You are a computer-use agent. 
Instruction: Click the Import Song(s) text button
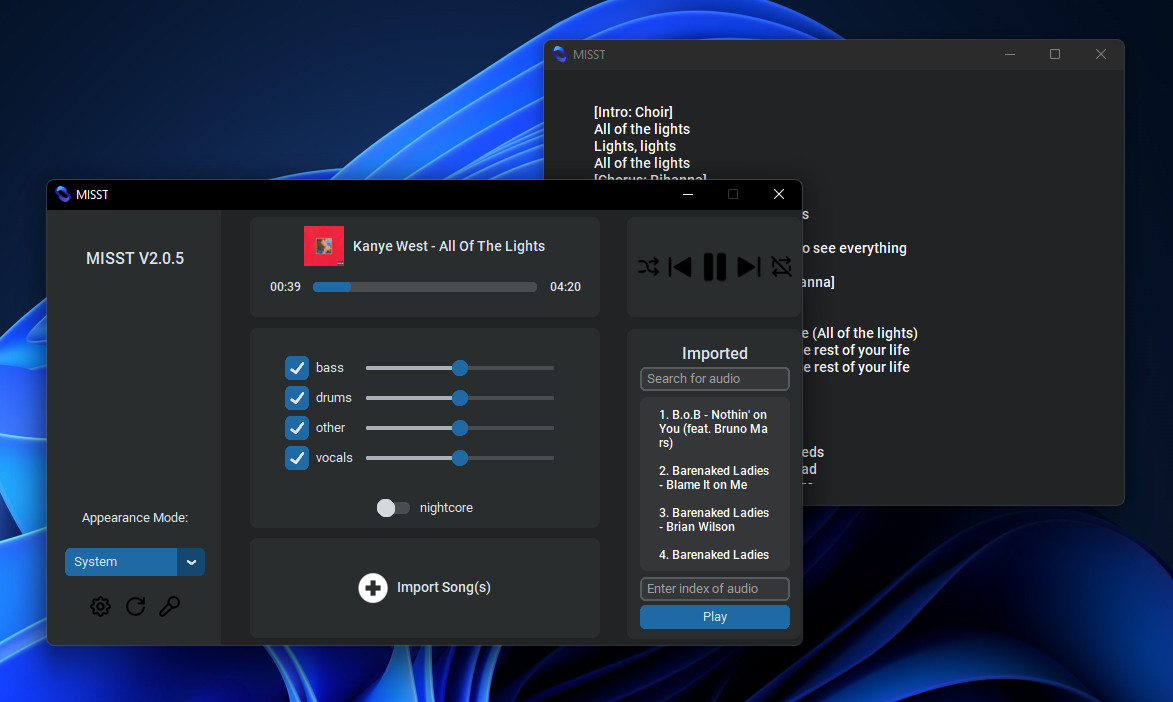(x=444, y=587)
